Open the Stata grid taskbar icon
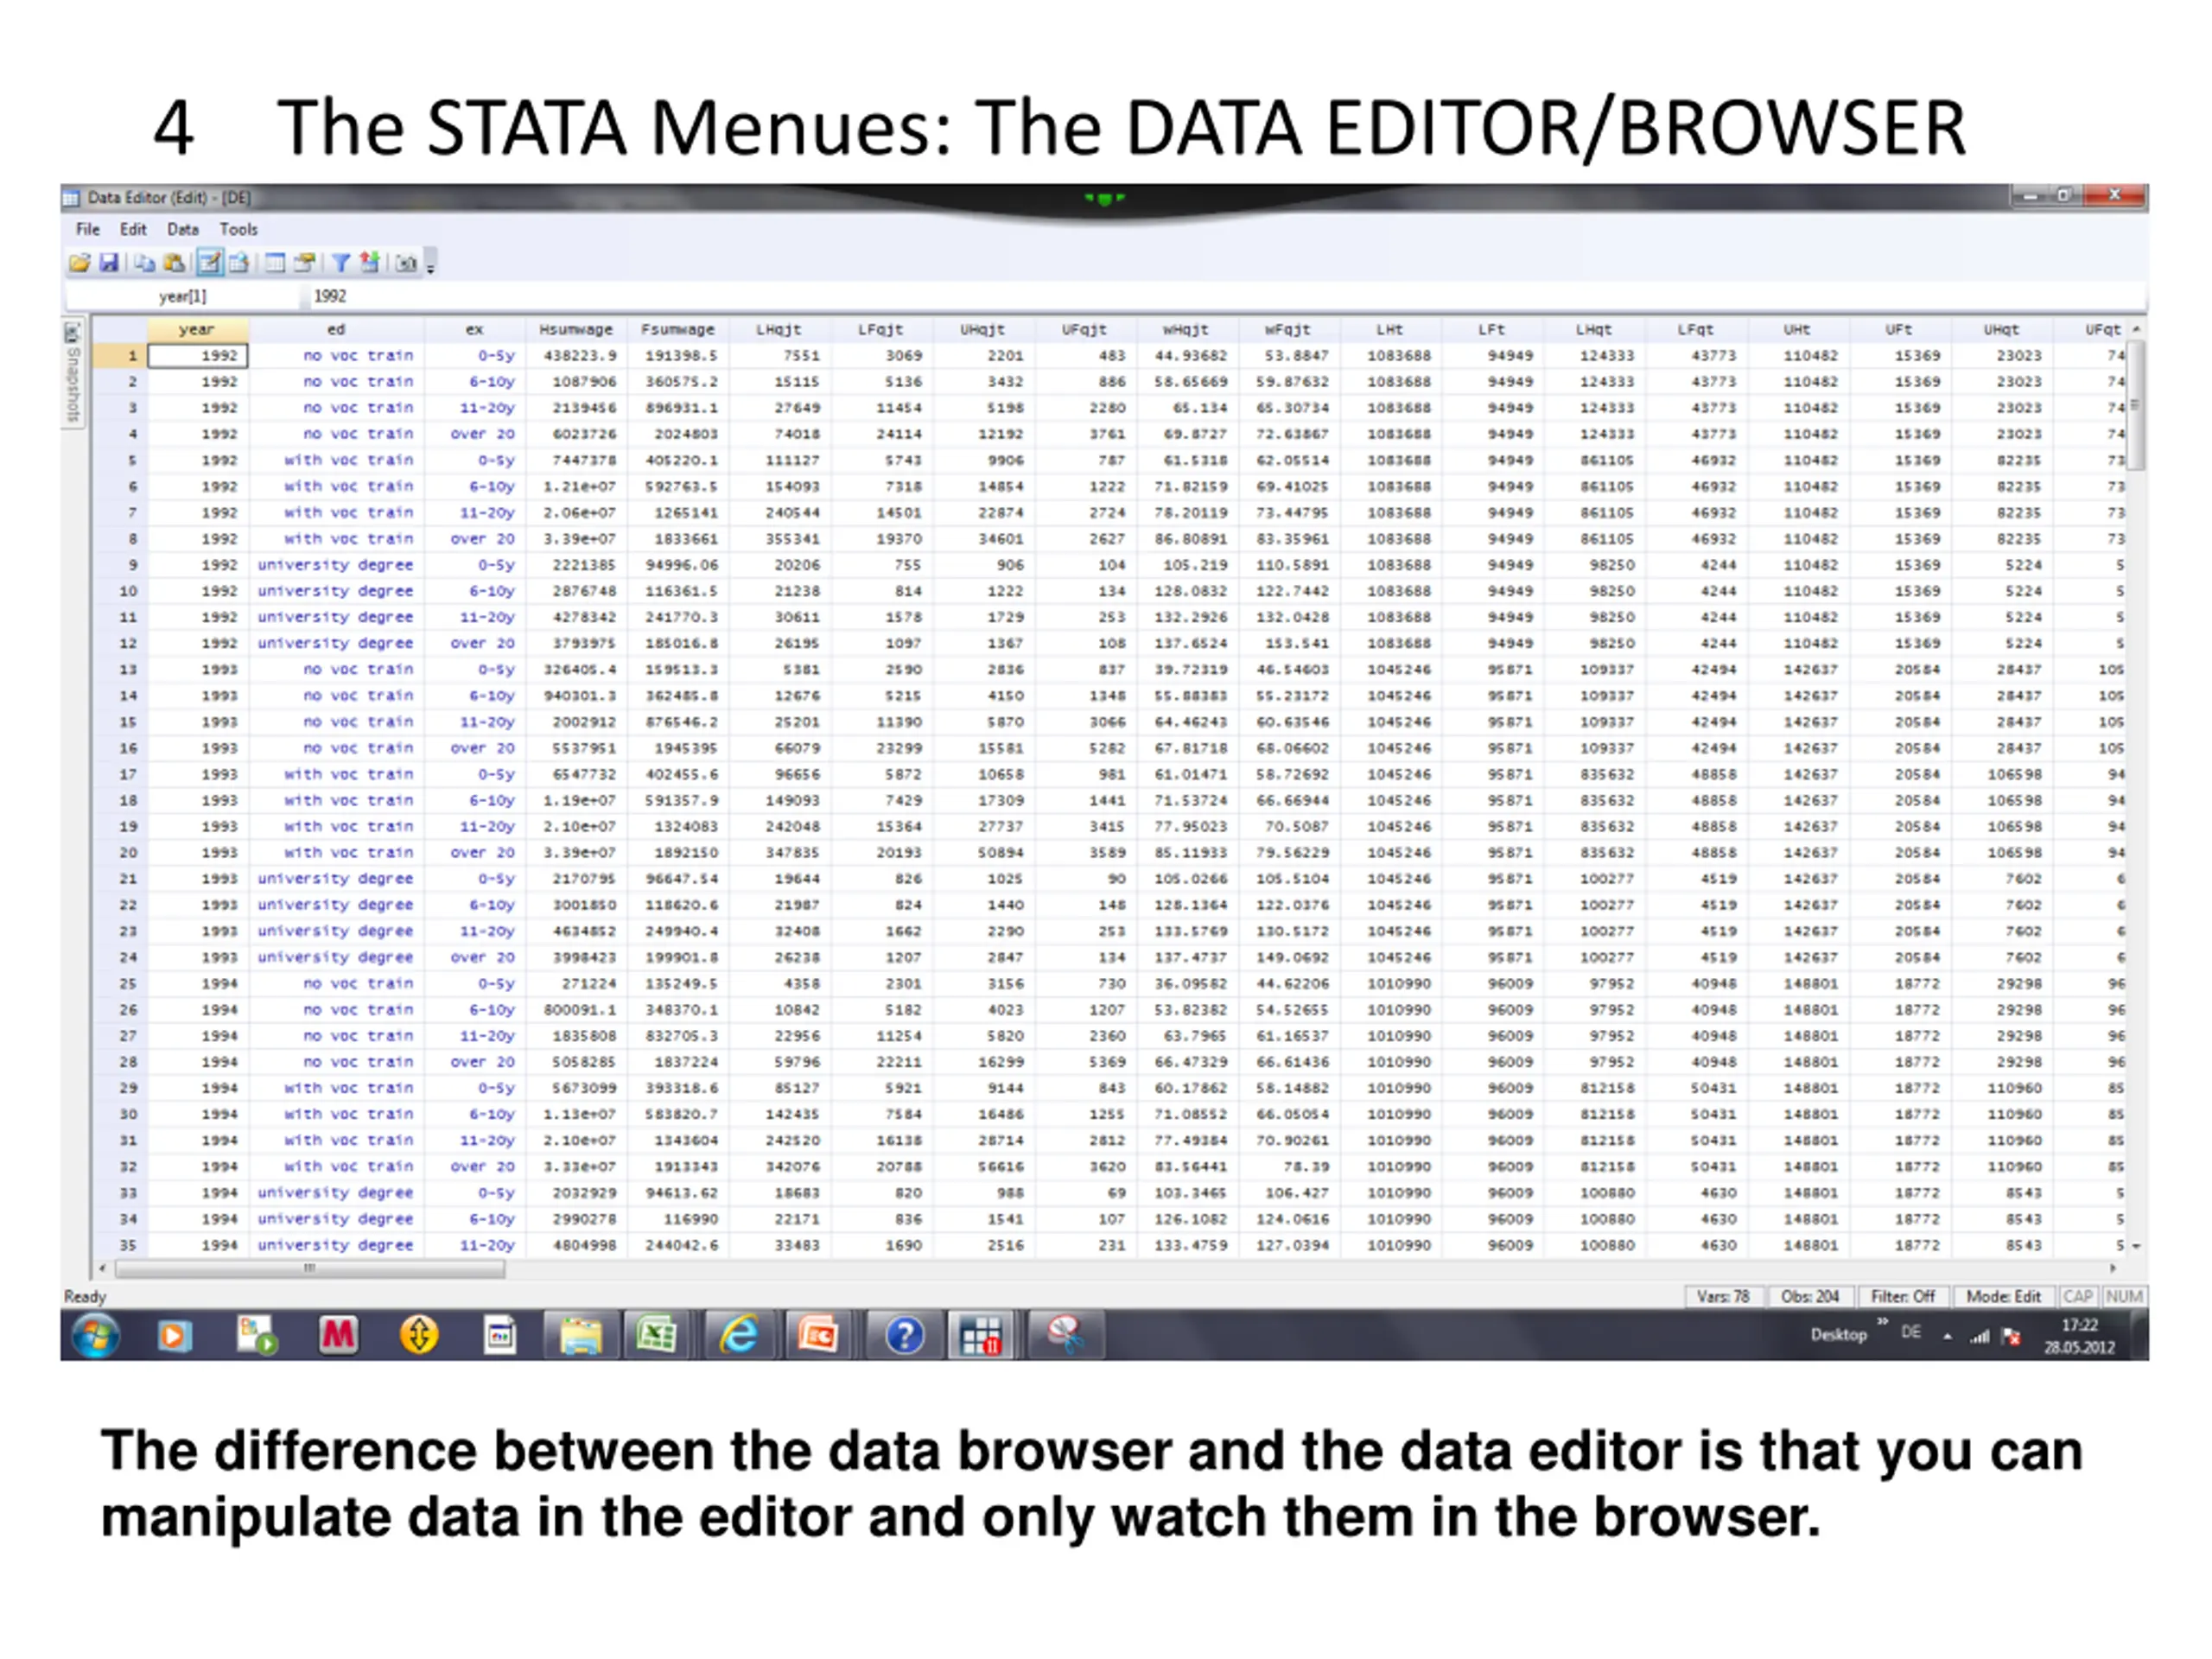Viewport: 2212px width, 1659px height. point(981,1335)
